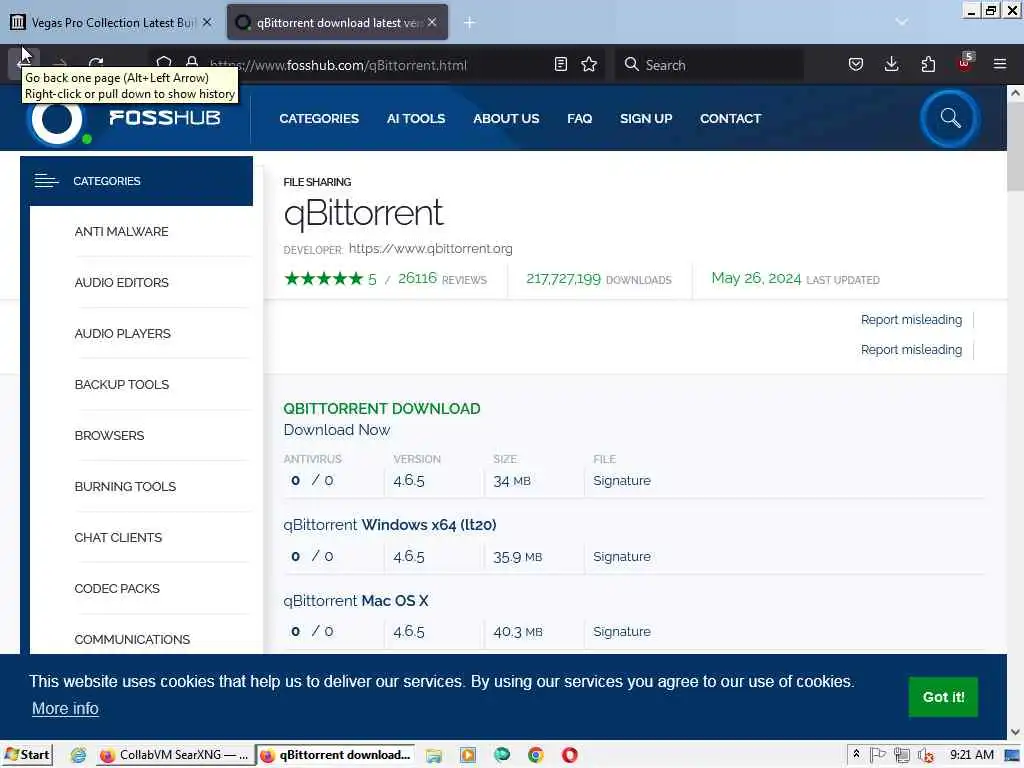Viewport: 1024px width, 768px height.
Task: Close the qBittorrent download tab
Action: pos(432,22)
